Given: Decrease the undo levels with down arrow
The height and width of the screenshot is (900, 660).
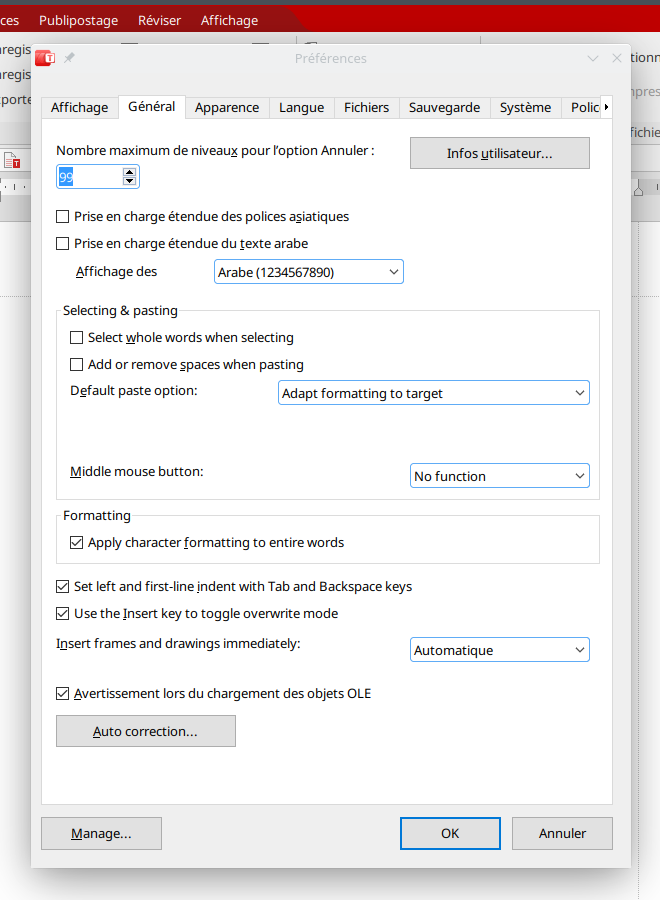Looking at the screenshot, I should point(129,182).
